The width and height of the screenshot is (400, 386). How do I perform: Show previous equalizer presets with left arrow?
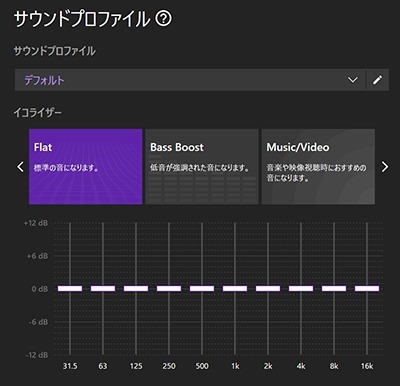click(x=21, y=166)
